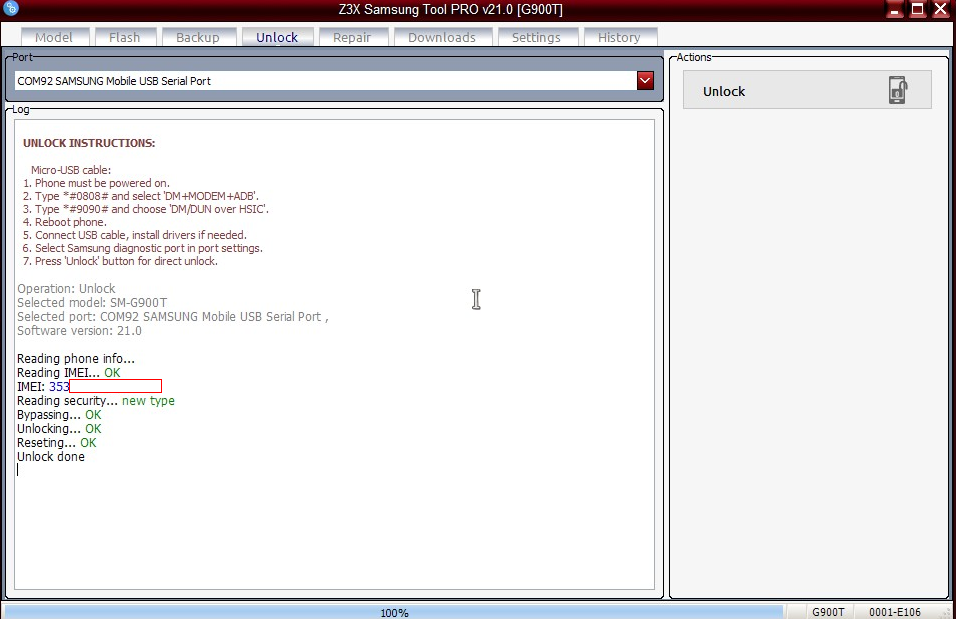Click the 100% progress bar
The width and height of the screenshot is (956, 619).
tap(394, 611)
